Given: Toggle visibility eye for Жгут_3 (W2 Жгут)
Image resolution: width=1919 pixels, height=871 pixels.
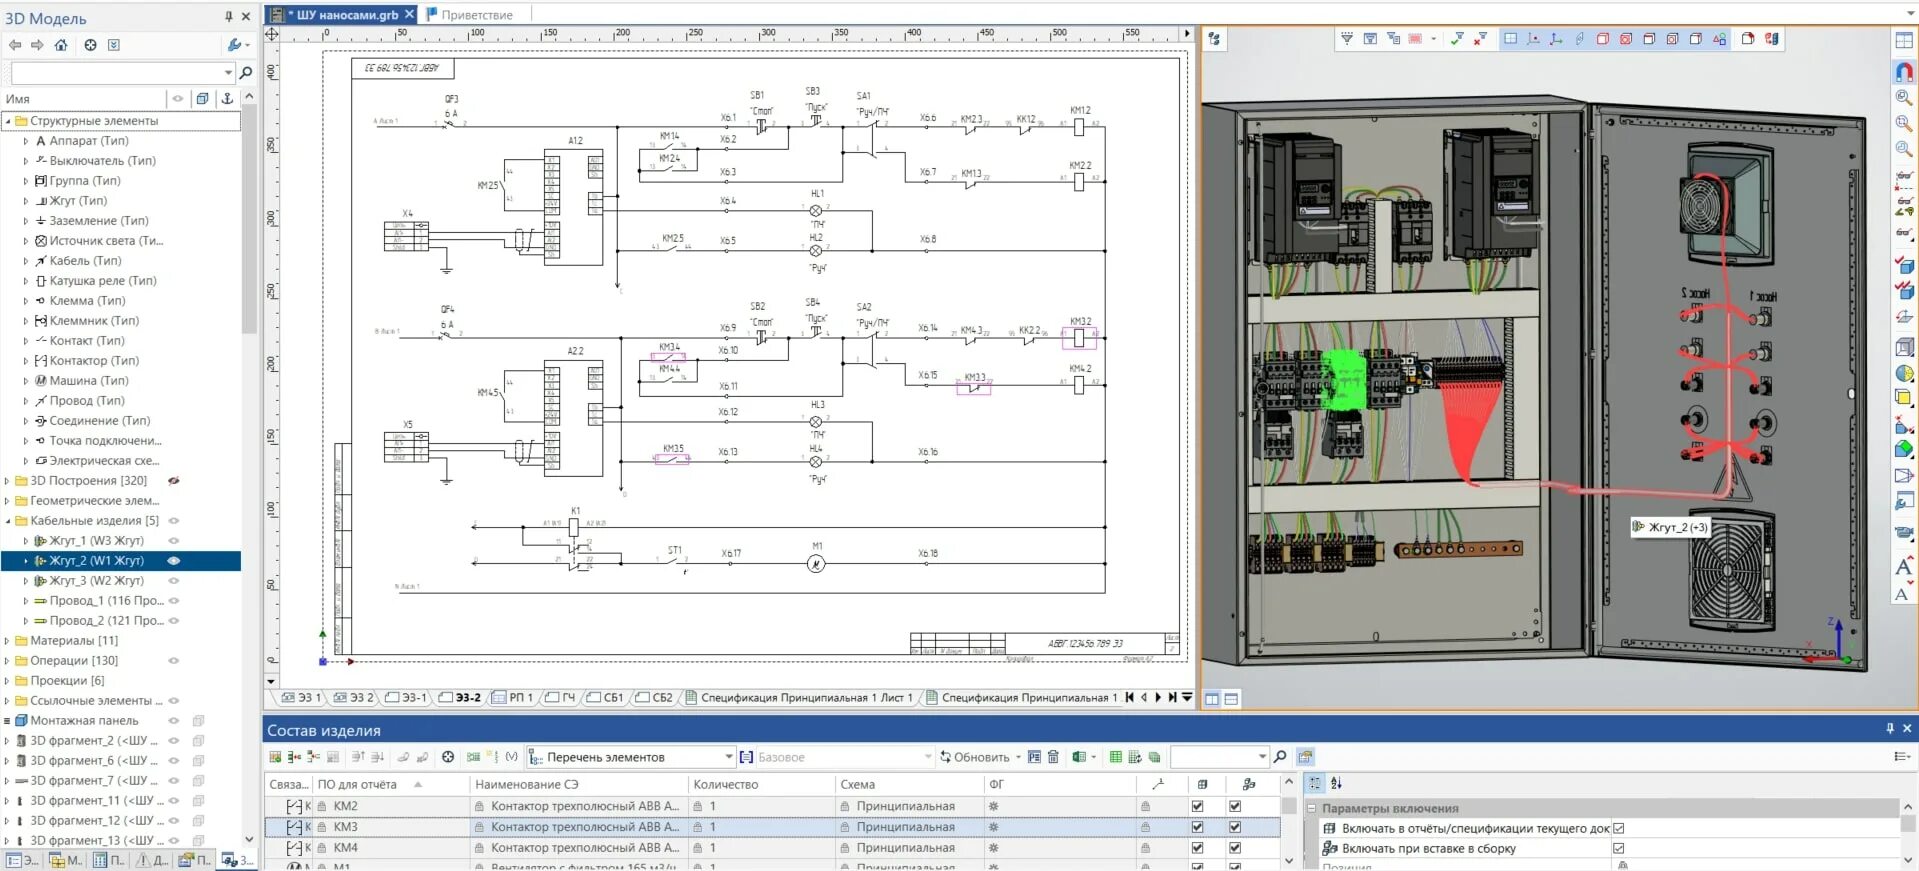Looking at the screenshot, I should coord(174,581).
